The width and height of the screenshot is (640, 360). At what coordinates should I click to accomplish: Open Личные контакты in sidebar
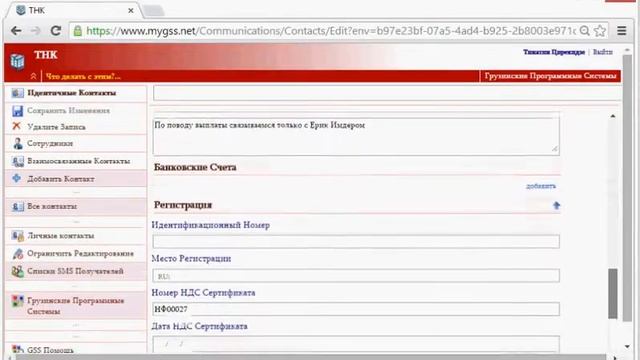[60, 236]
